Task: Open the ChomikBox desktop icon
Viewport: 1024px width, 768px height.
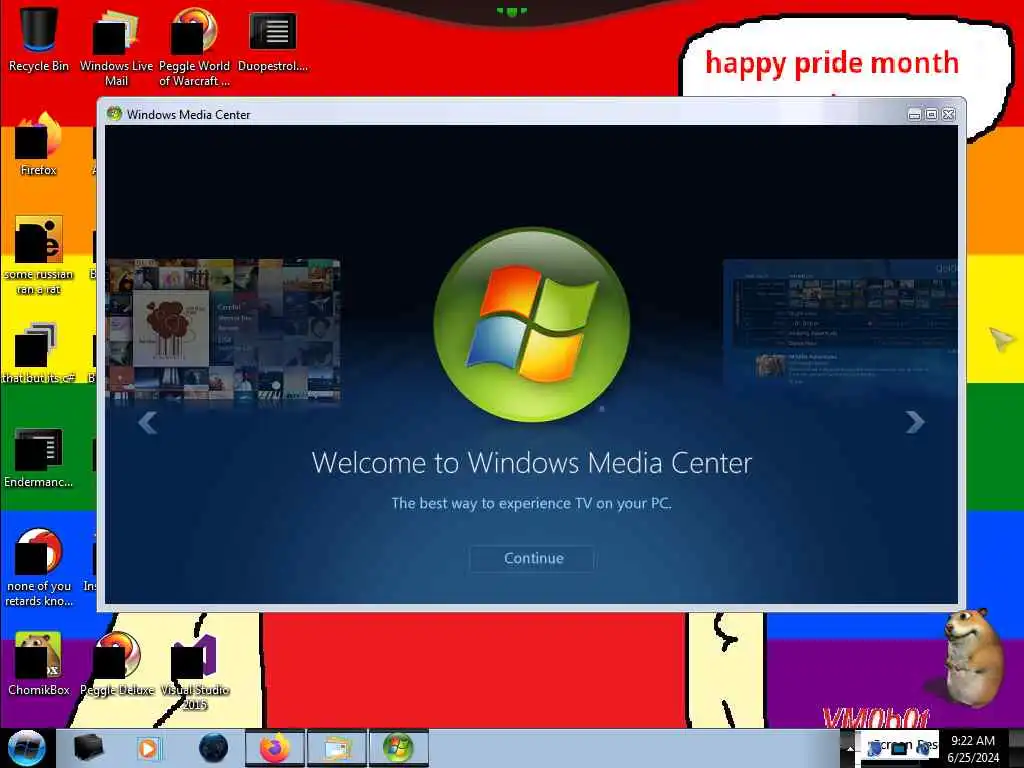Action: [39, 664]
